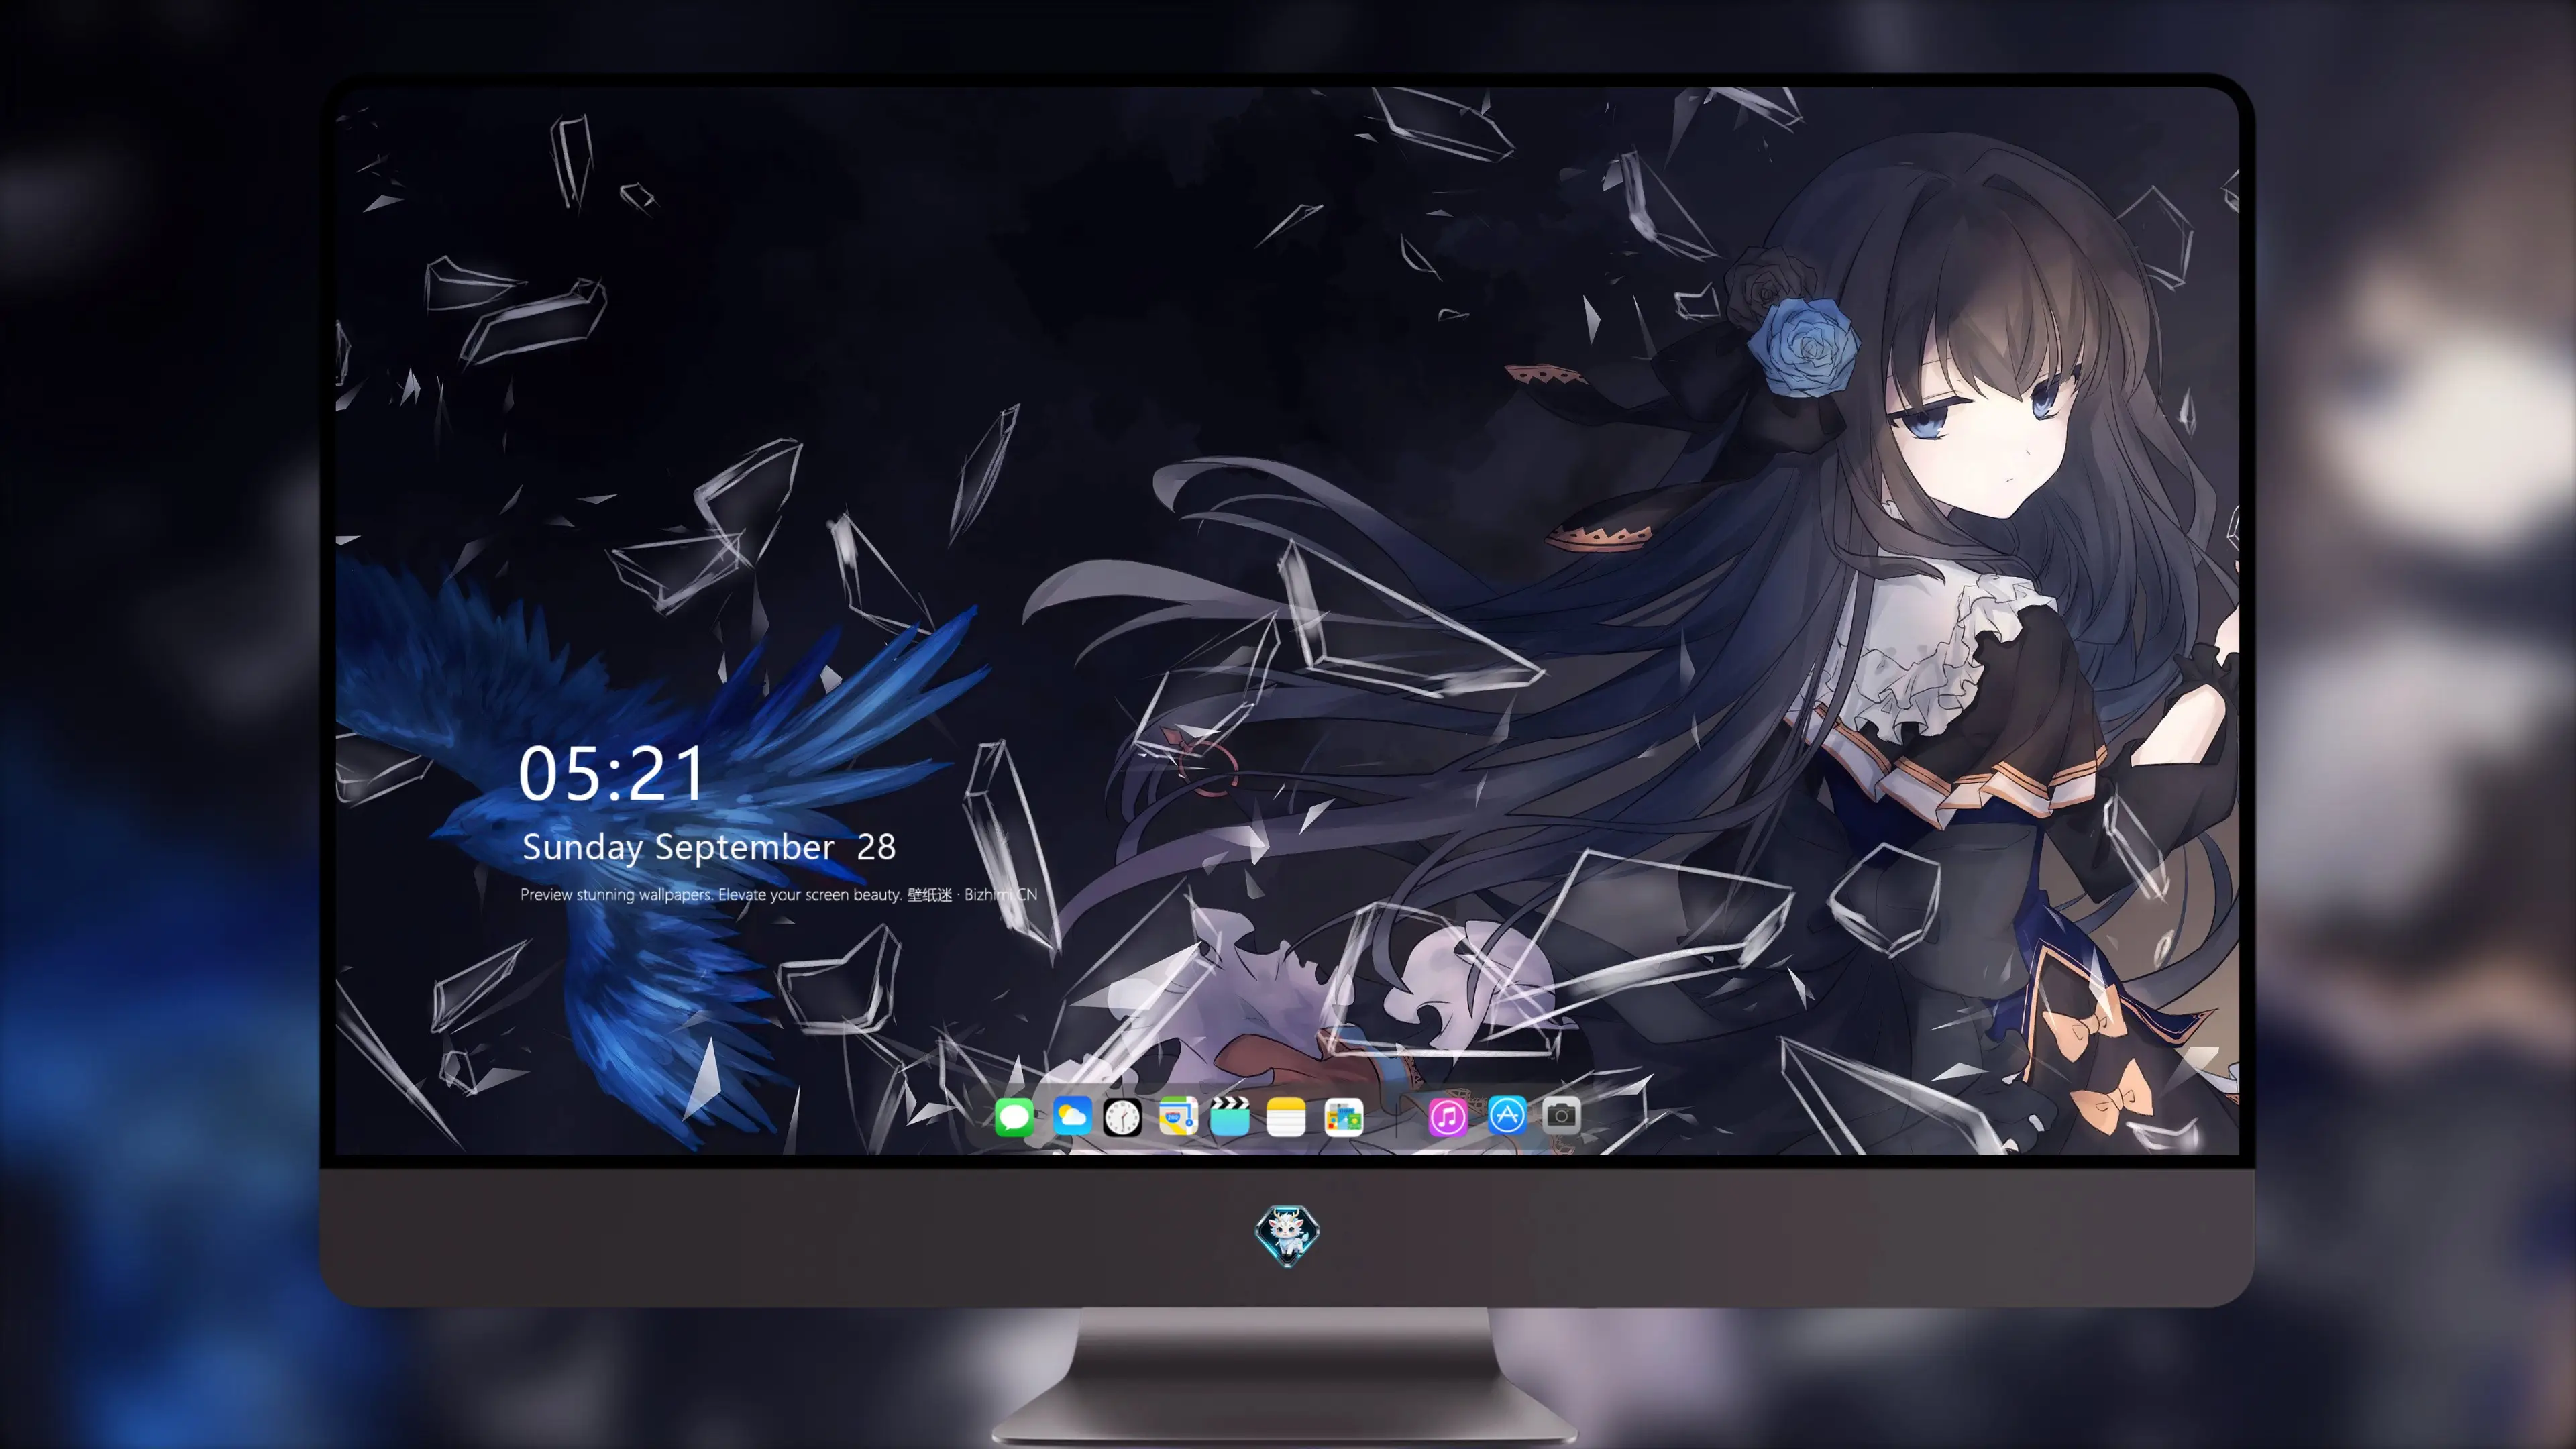Image resolution: width=2576 pixels, height=1449 pixels.
Task: Click the "Preview stunning wallpapers" tagline
Action: [779, 894]
